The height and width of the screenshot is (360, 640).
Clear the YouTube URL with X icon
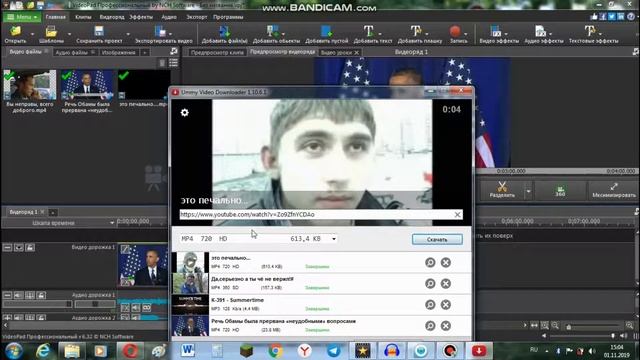pos(457,215)
